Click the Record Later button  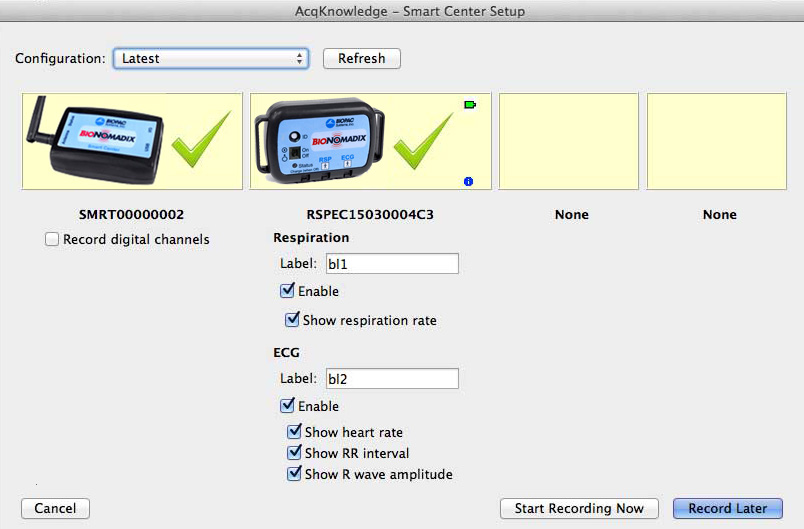coord(727,508)
